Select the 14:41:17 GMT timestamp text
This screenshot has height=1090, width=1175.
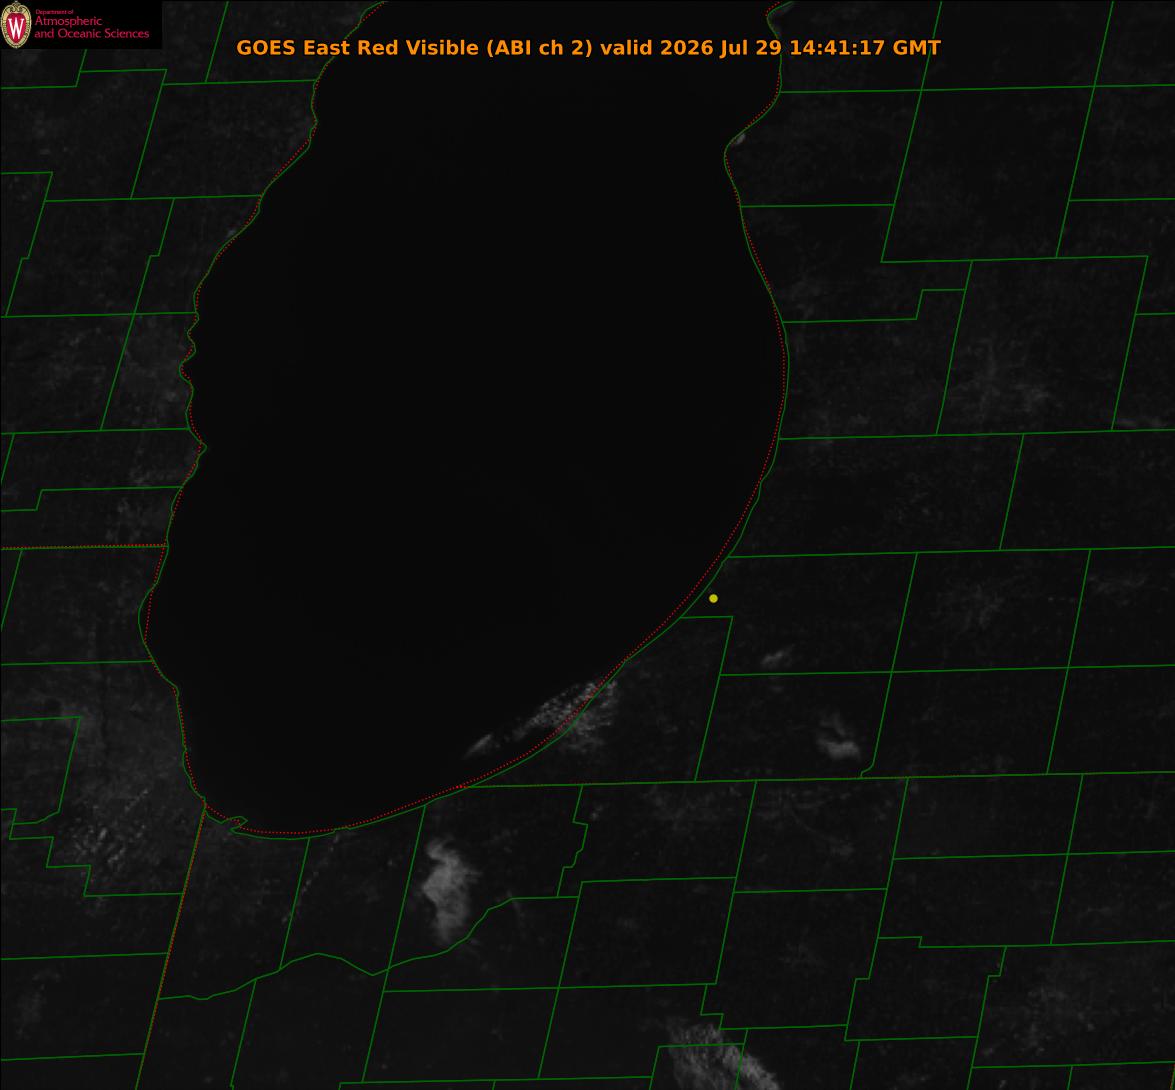[865, 47]
